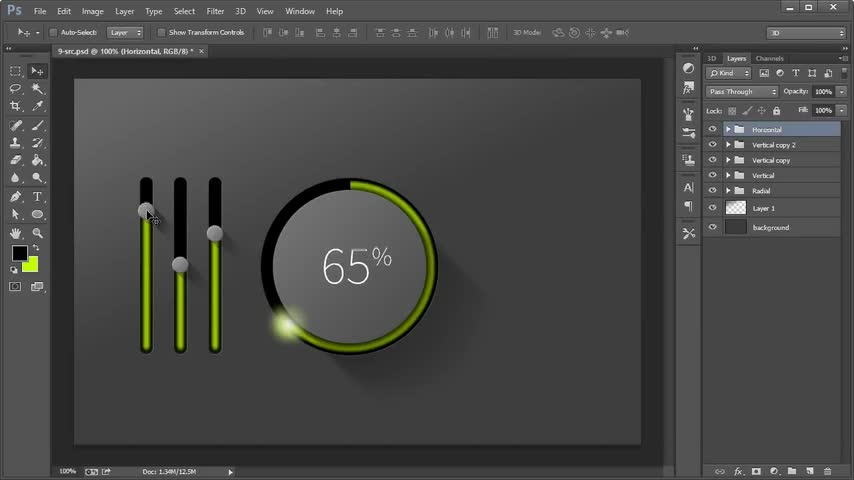
Task: Hide the Vertical copy 2 group
Action: (712, 144)
